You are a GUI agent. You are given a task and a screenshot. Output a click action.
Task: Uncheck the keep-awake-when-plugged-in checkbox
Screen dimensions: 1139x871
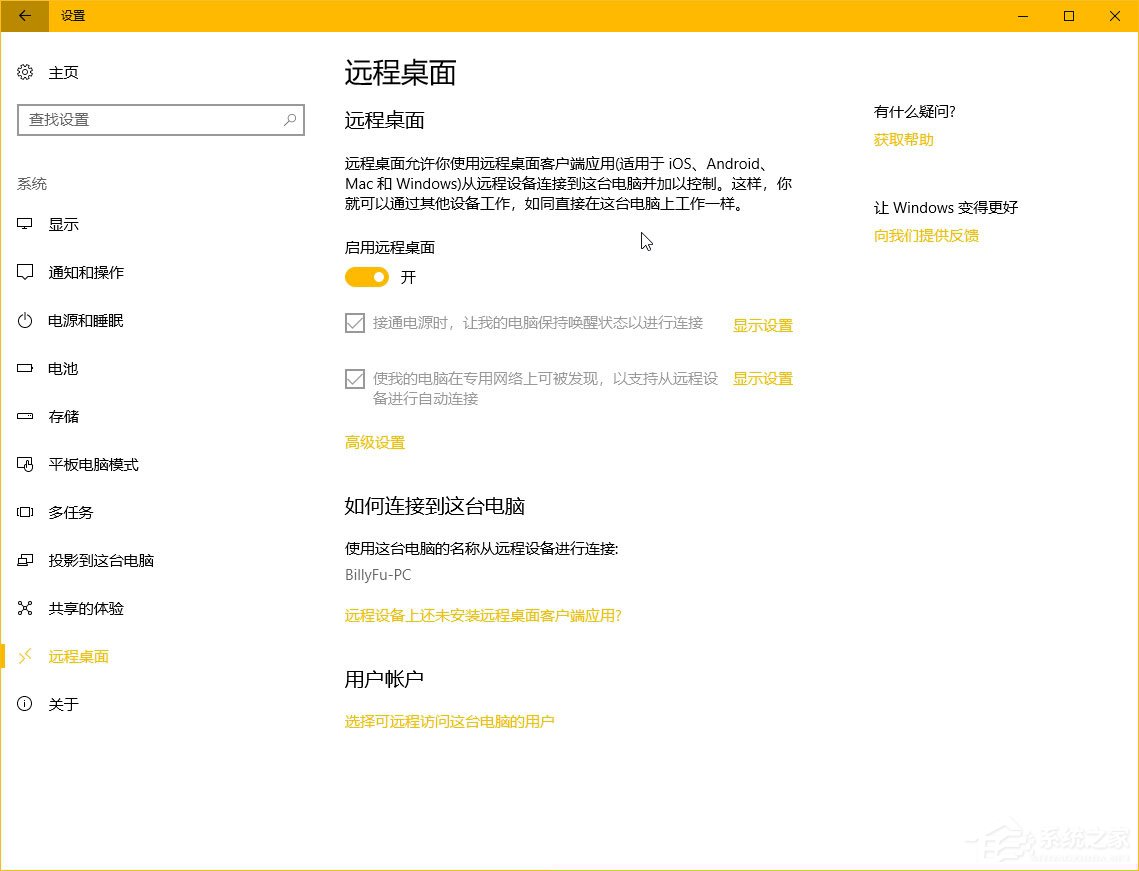tap(354, 323)
